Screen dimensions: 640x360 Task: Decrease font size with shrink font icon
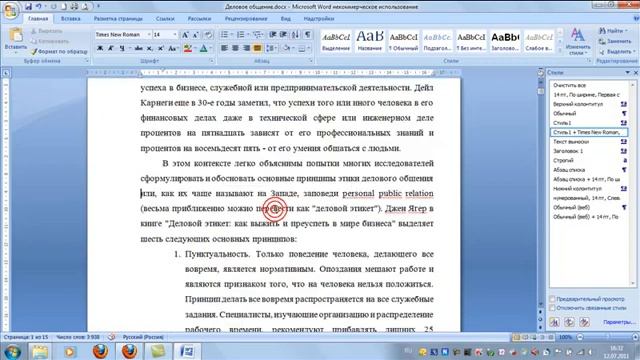pyautogui.click(x=196, y=35)
